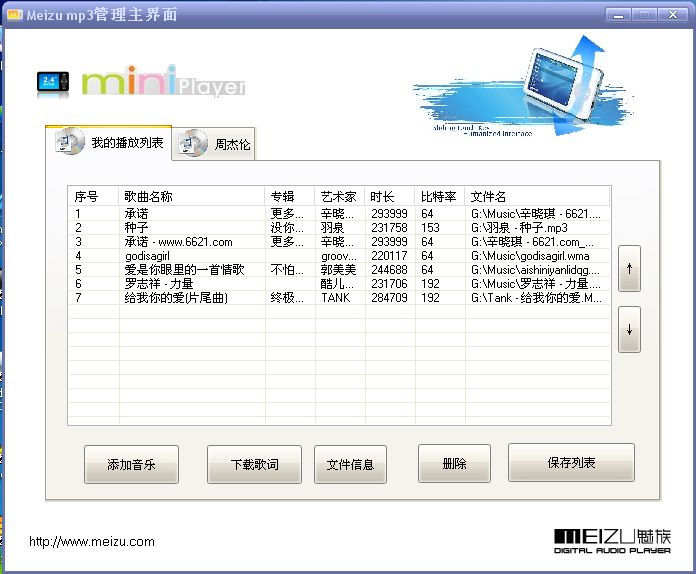Screen dimensions: 696x574
Task: Select song 爱是你眼里的一首情歌
Action: (339, 269)
